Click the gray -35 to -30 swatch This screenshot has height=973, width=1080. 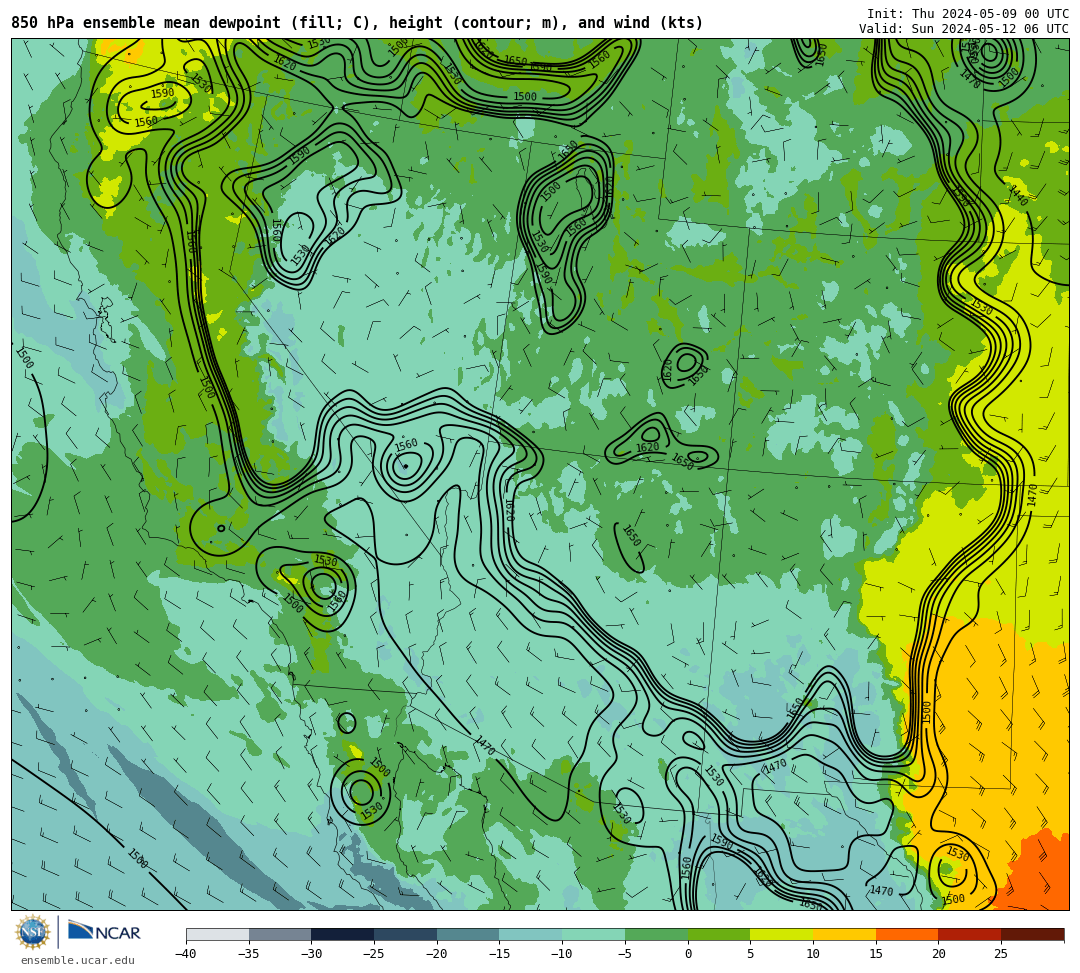(x=280, y=934)
